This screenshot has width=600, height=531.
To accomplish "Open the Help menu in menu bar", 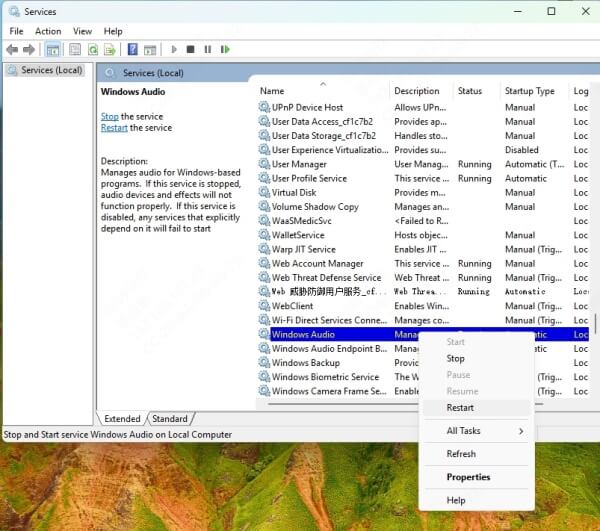I will coord(113,31).
